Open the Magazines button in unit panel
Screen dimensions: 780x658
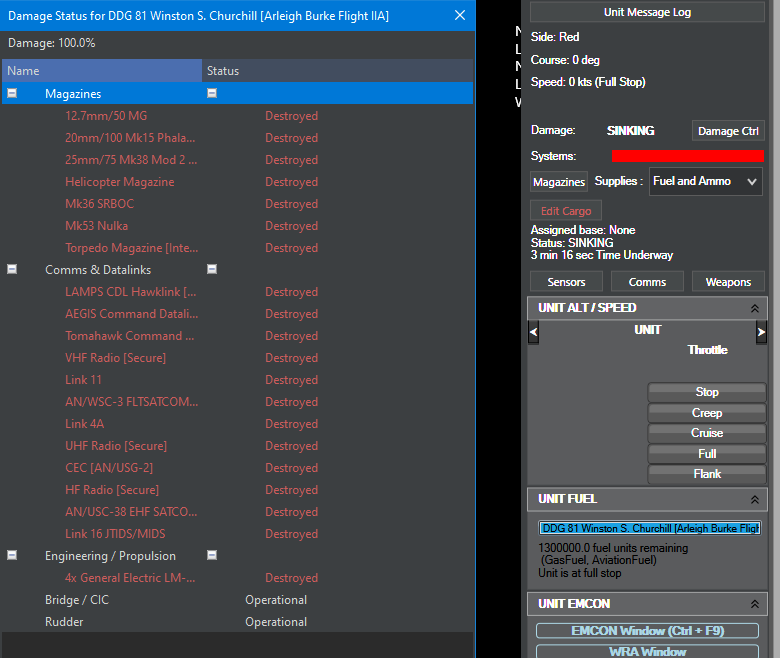pyautogui.click(x=559, y=182)
